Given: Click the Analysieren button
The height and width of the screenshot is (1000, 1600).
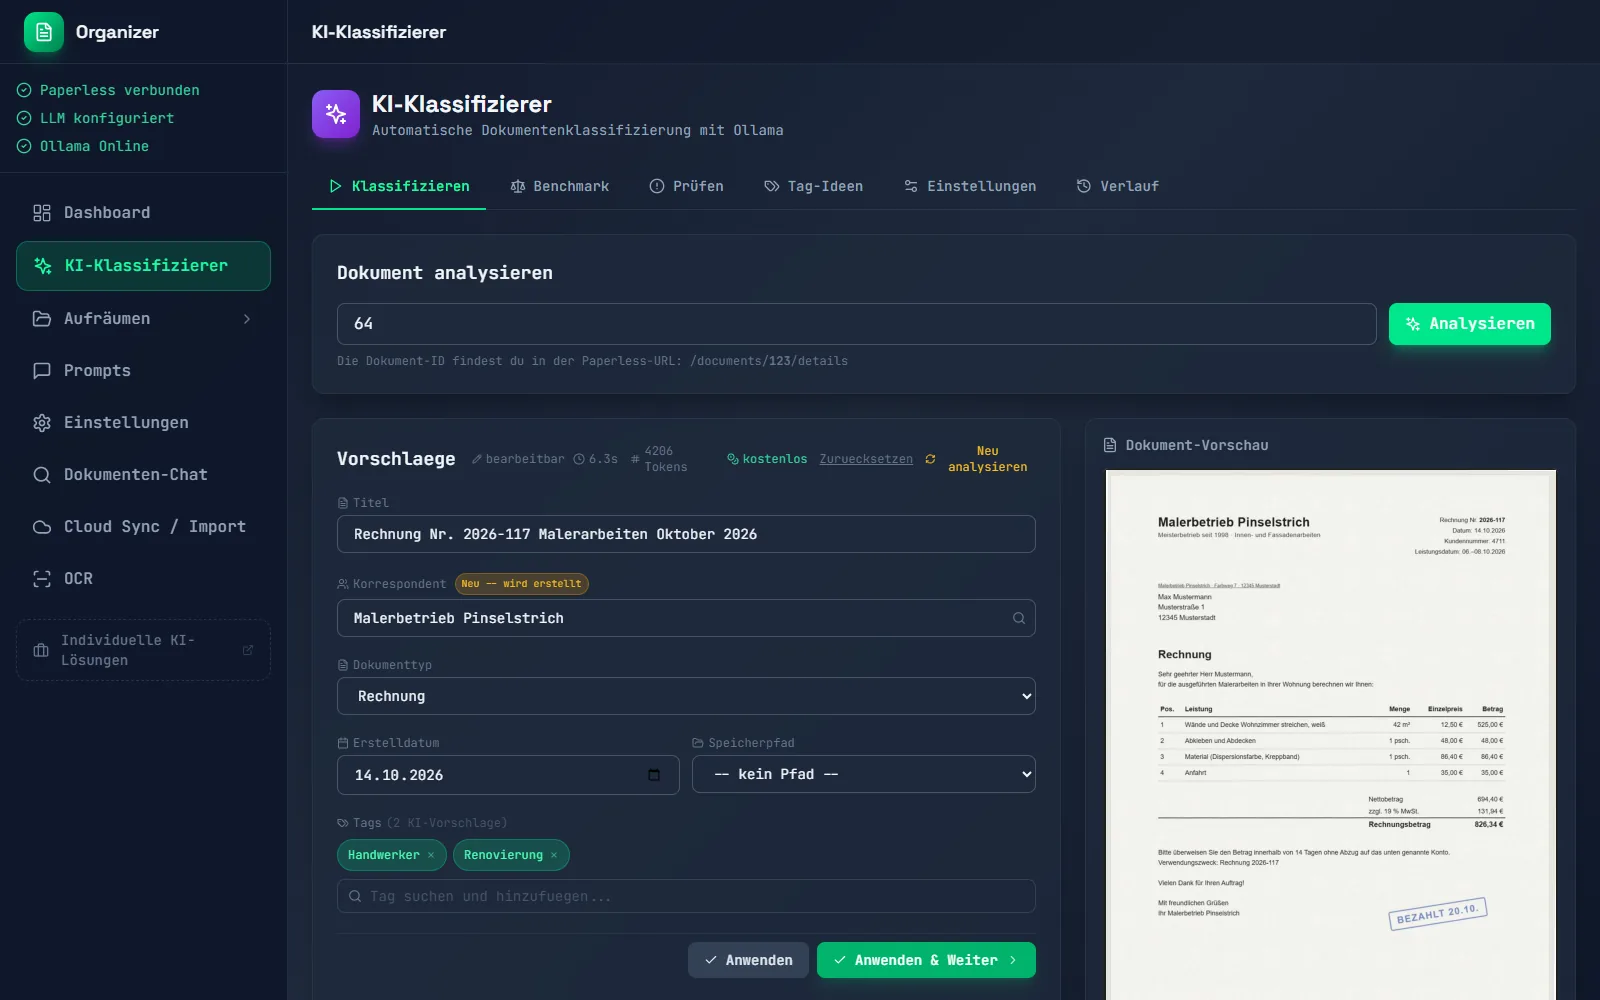Looking at the screenshot, I should point(1470,324).
